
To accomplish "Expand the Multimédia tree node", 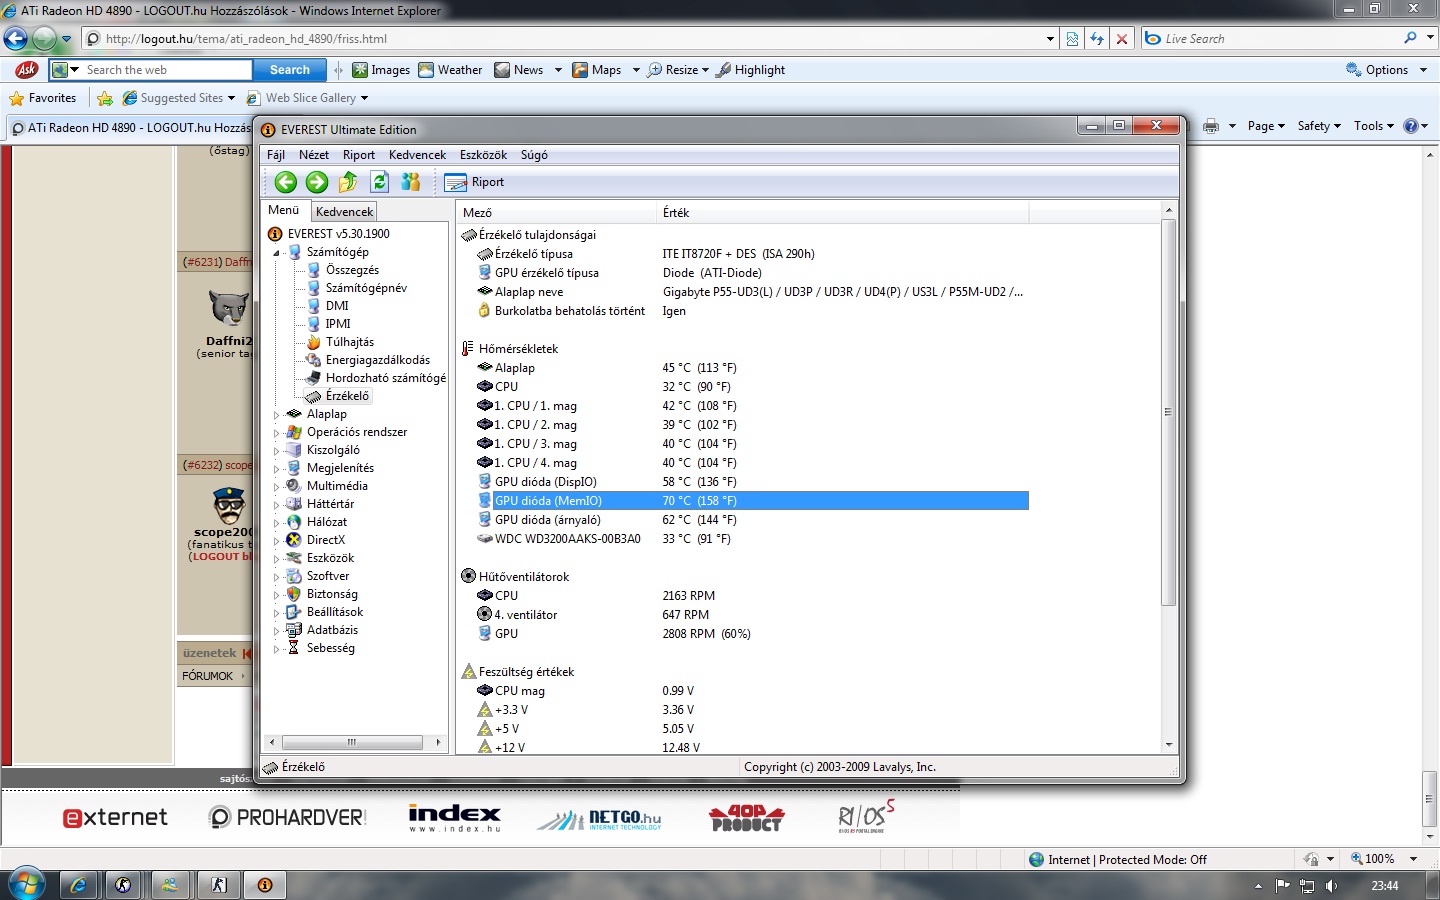I will tap(277, 486).
